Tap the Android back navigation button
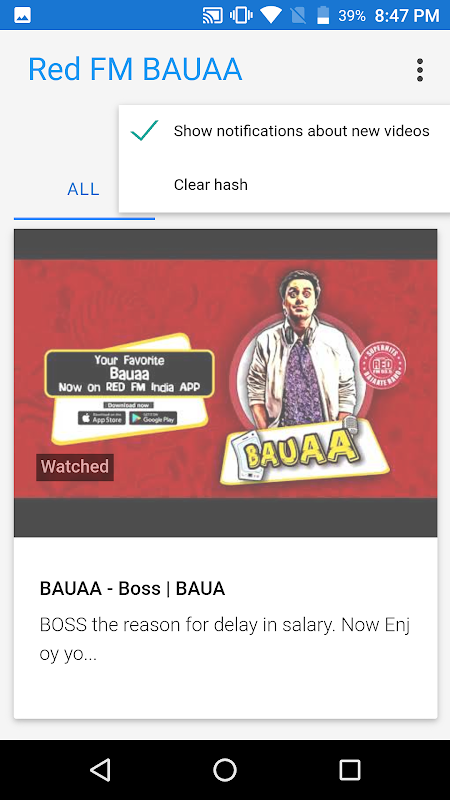This screenshot has height=800, width=450. [101, 769]
